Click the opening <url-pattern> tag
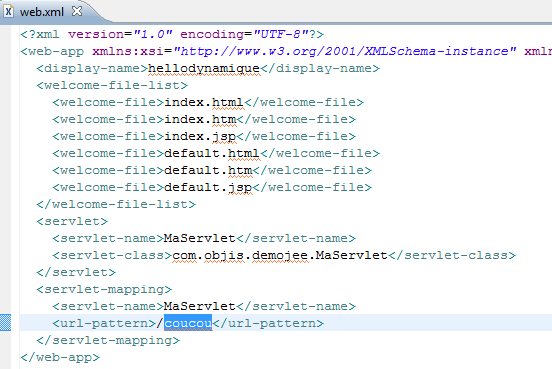Screen dimensions: 552x369 click(104, 323)
